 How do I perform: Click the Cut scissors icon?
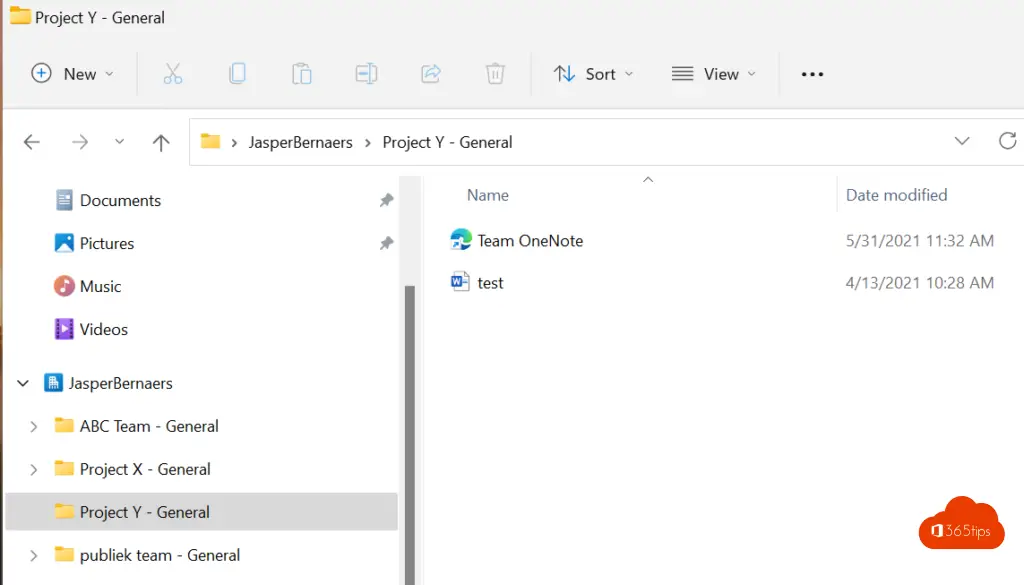[x=173, y=73]
